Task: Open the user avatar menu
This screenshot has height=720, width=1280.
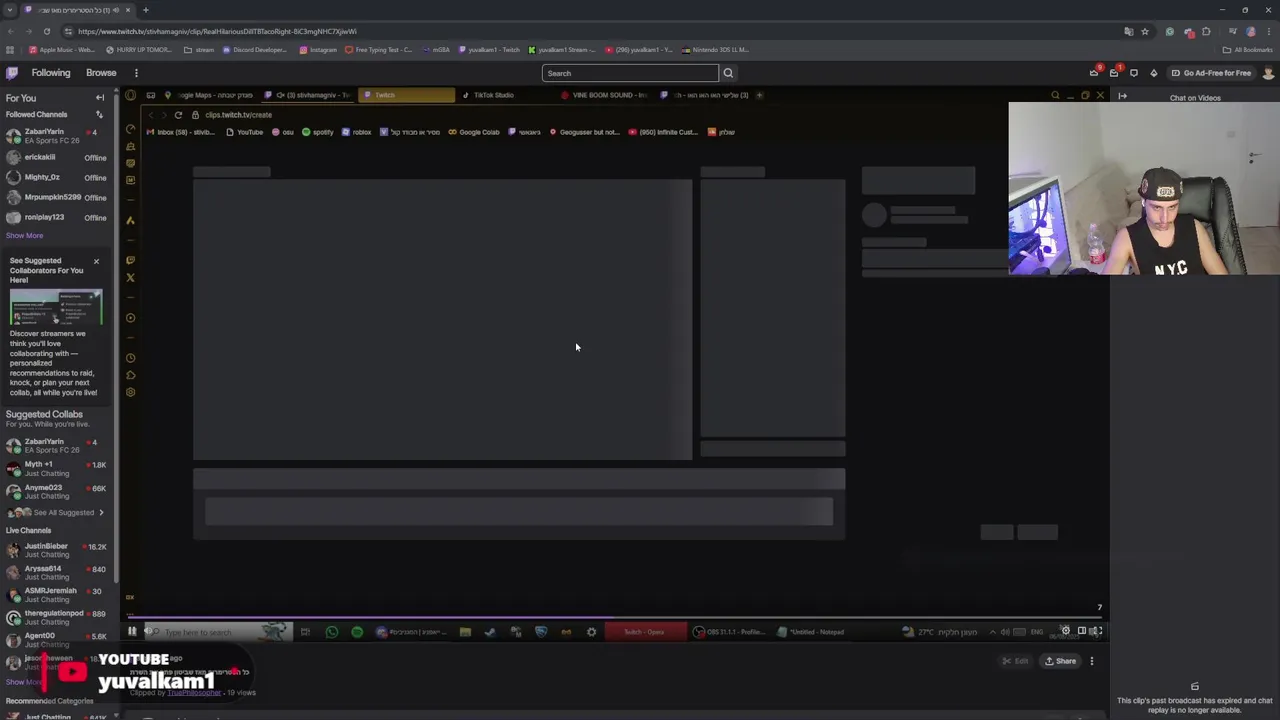Action: pos(1268,73)
